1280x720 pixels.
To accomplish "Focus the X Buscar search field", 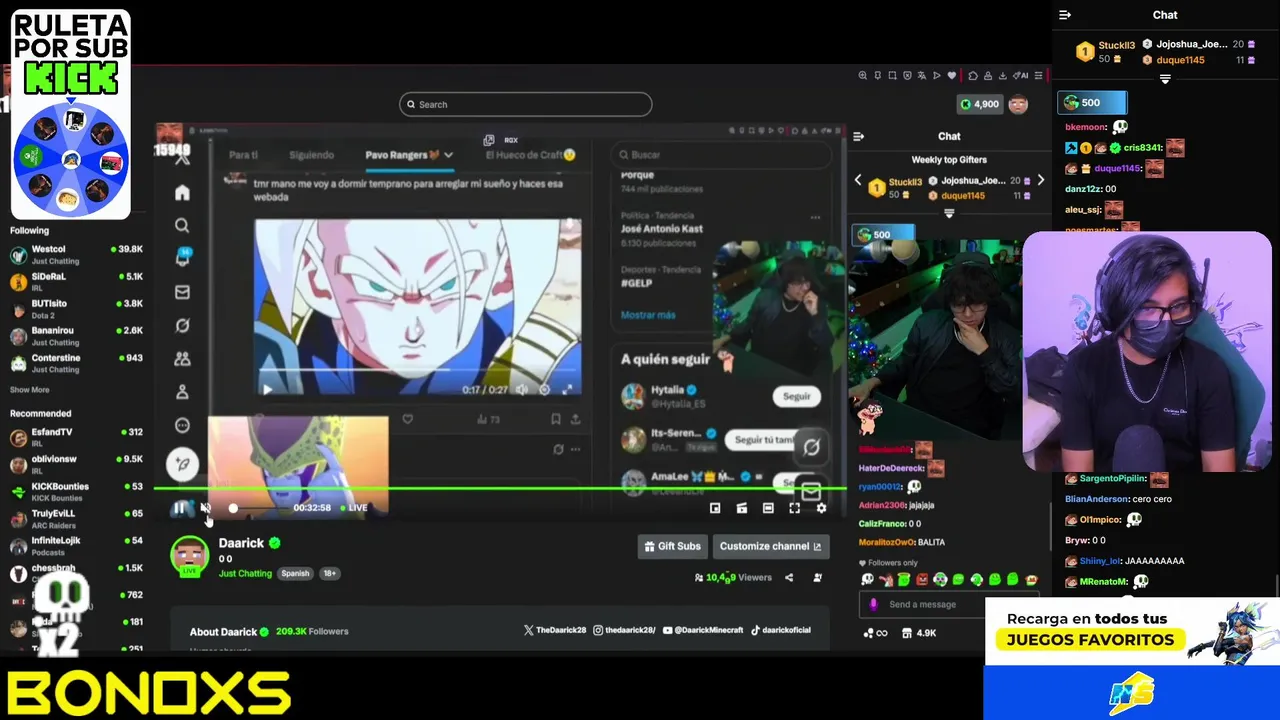I will (722, 155).
